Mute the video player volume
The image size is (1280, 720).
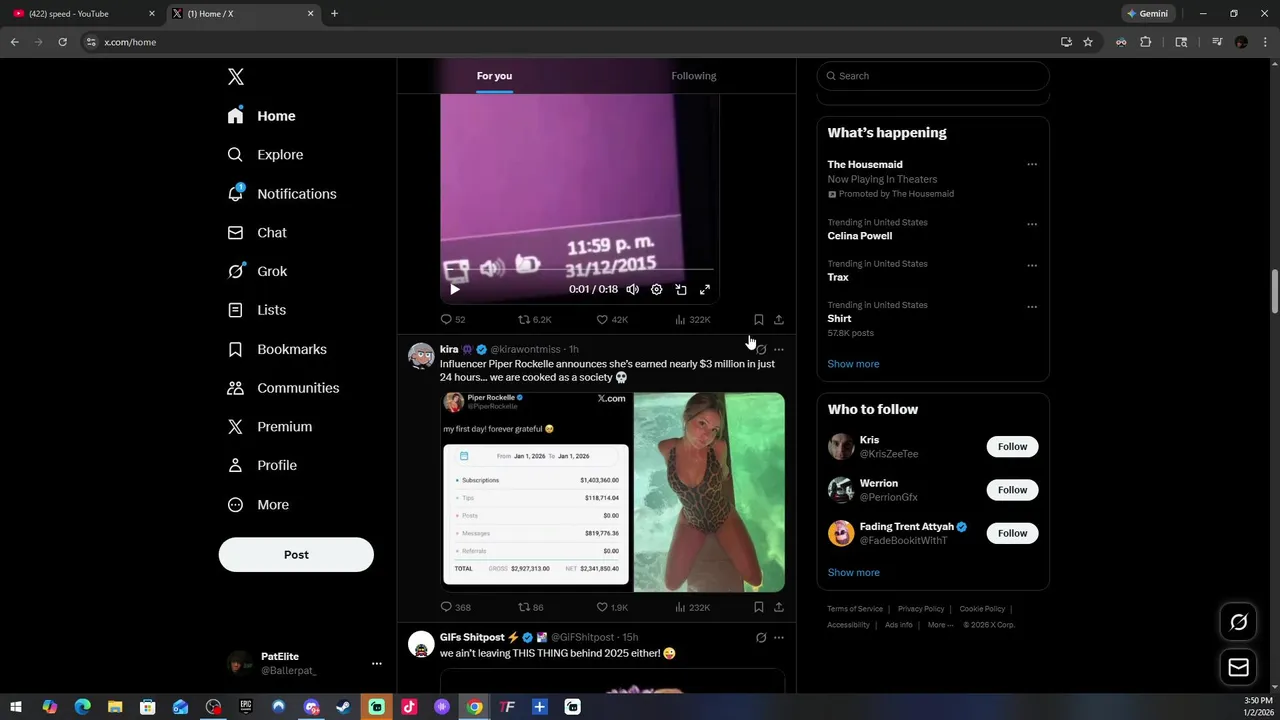632,289
